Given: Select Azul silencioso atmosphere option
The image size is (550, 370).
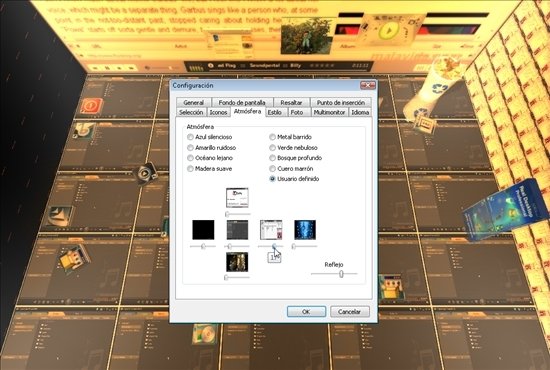Looking at the screenshot, I should click(x=210, y=137).
